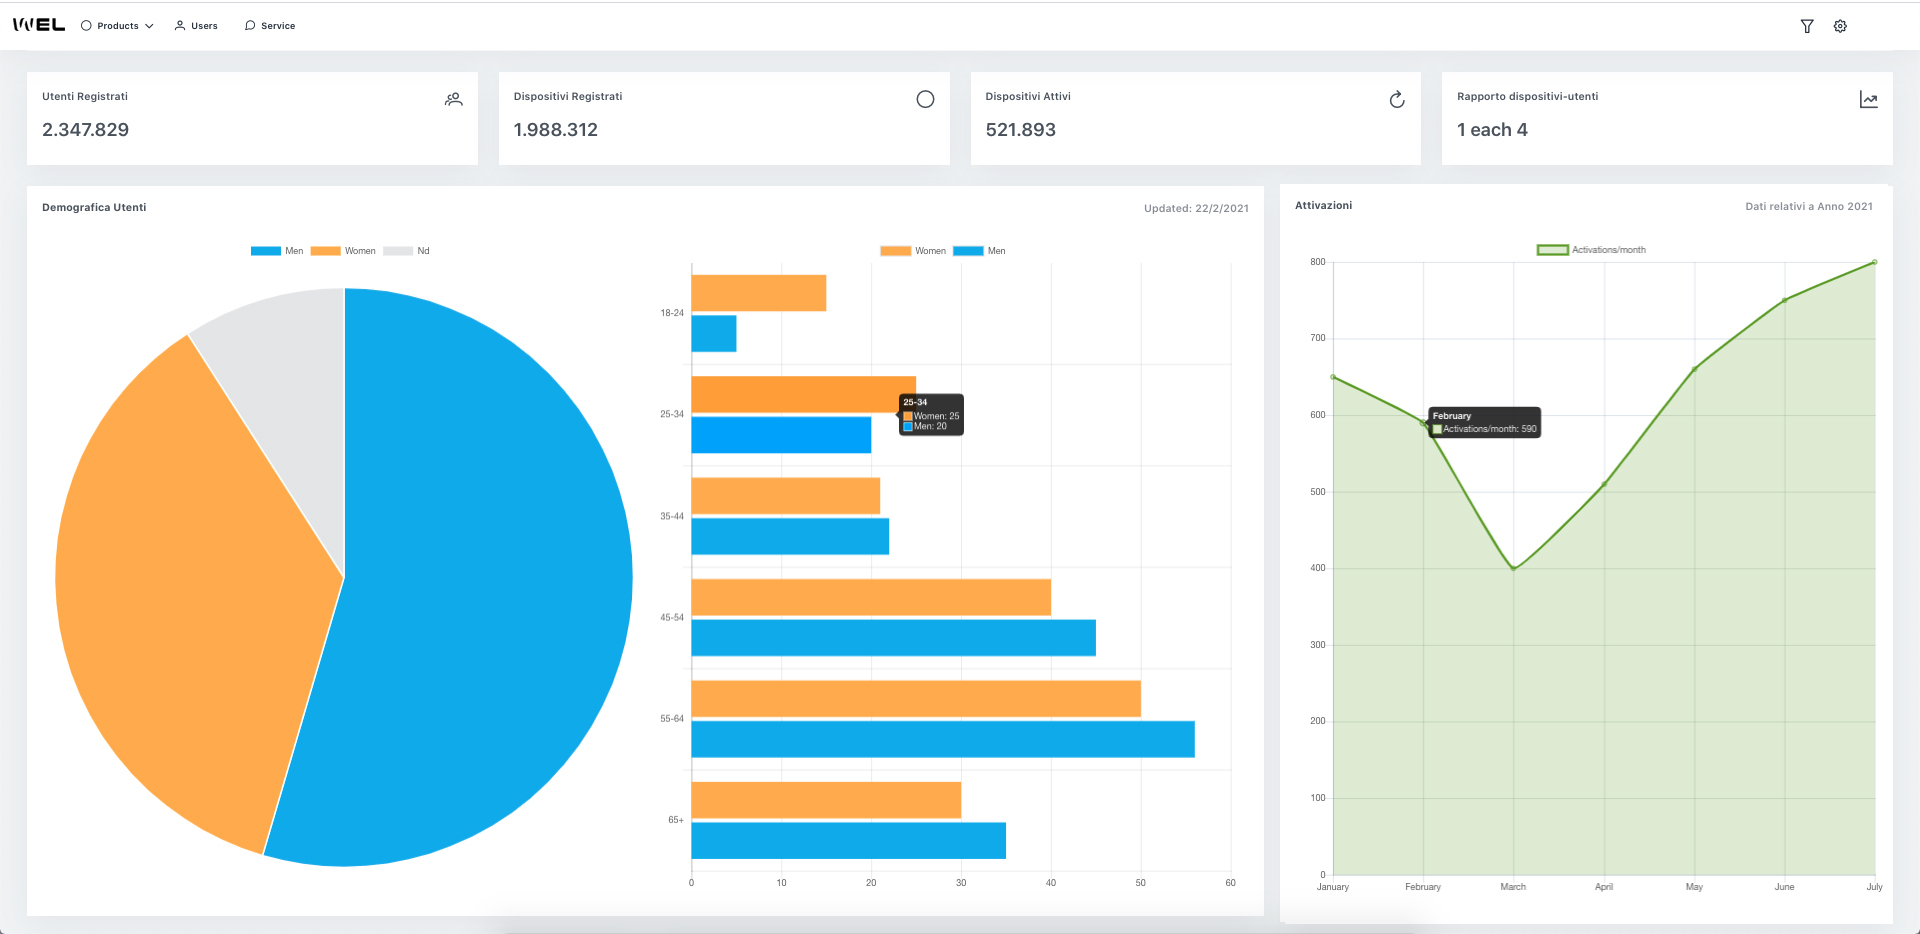Open the filter funnel icon

1807,26
